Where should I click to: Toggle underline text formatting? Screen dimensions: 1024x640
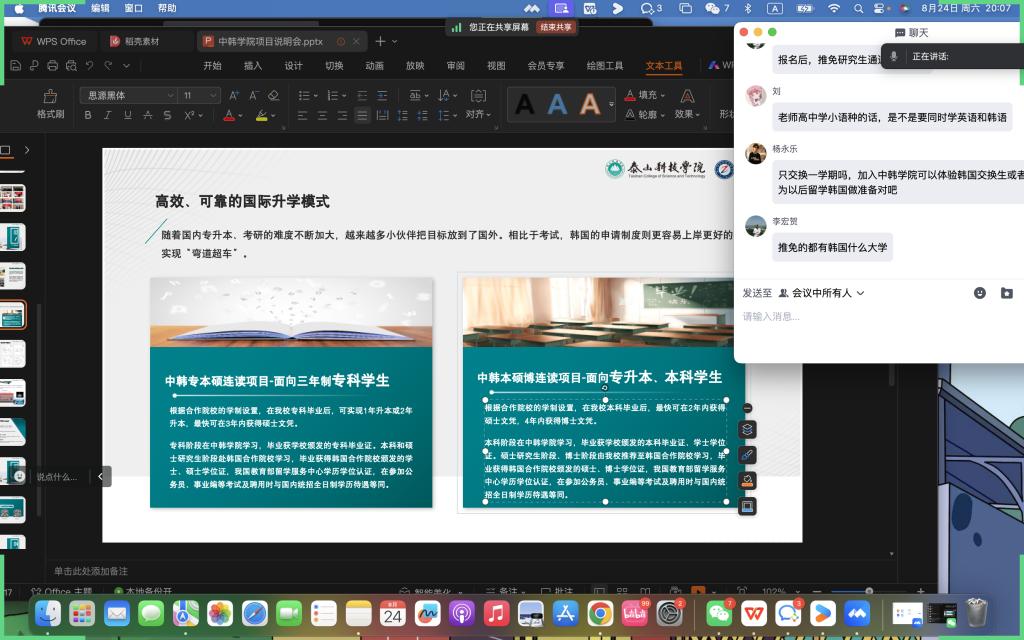click(x=127, y=115)
